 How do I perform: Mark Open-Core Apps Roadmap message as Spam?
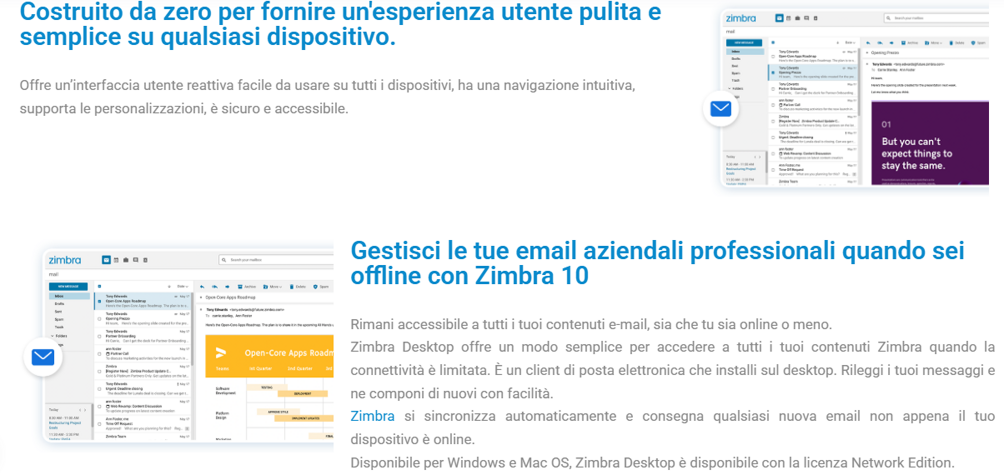(x=321, y=287)
